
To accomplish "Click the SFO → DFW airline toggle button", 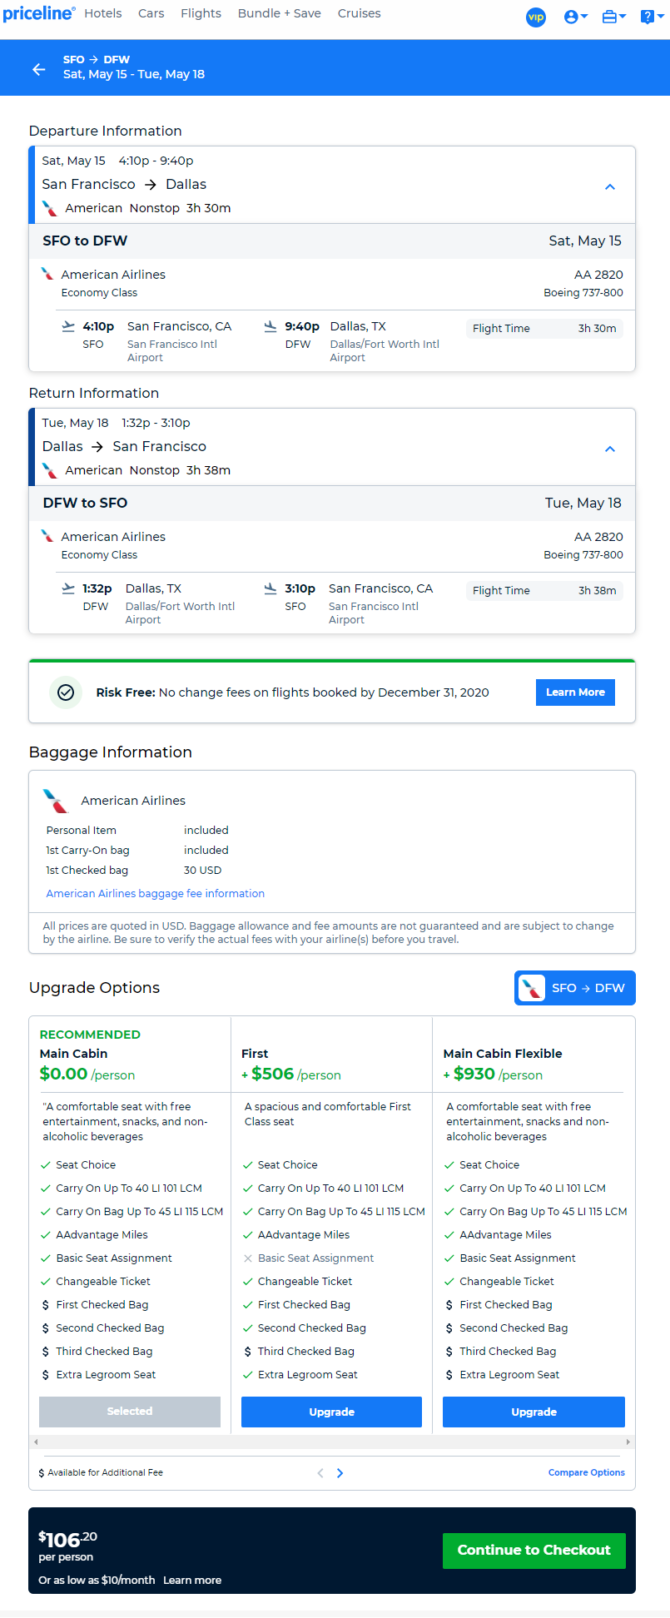I will [575, 988].
